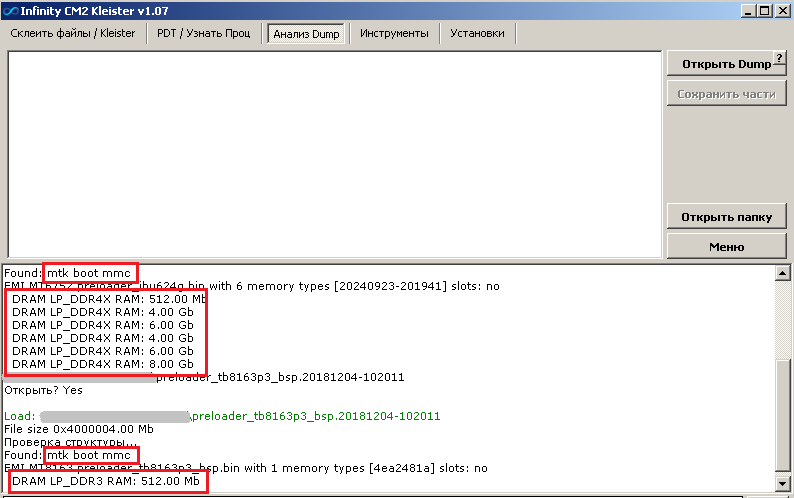
Task: Click the DRAM LP_DDR3 RAM 512.00 Mb line
Action: pyautogui.click(x=105, y=482)
